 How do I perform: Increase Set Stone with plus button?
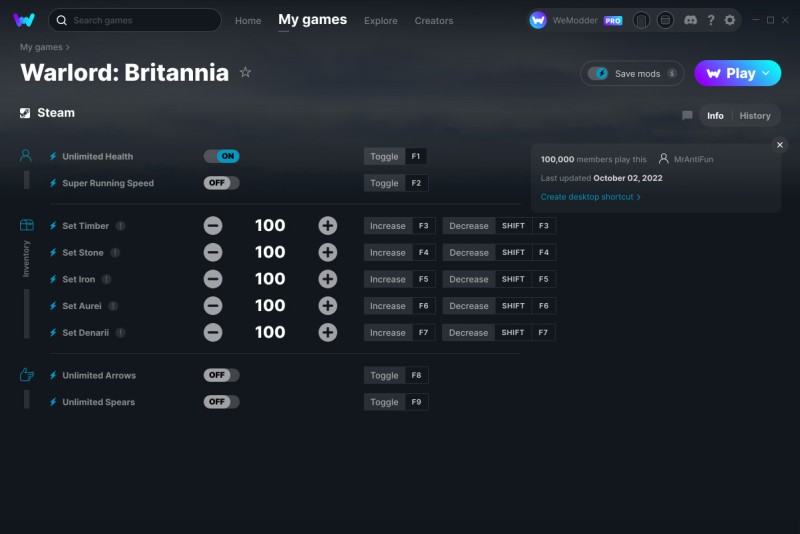(x=328, y=252)
